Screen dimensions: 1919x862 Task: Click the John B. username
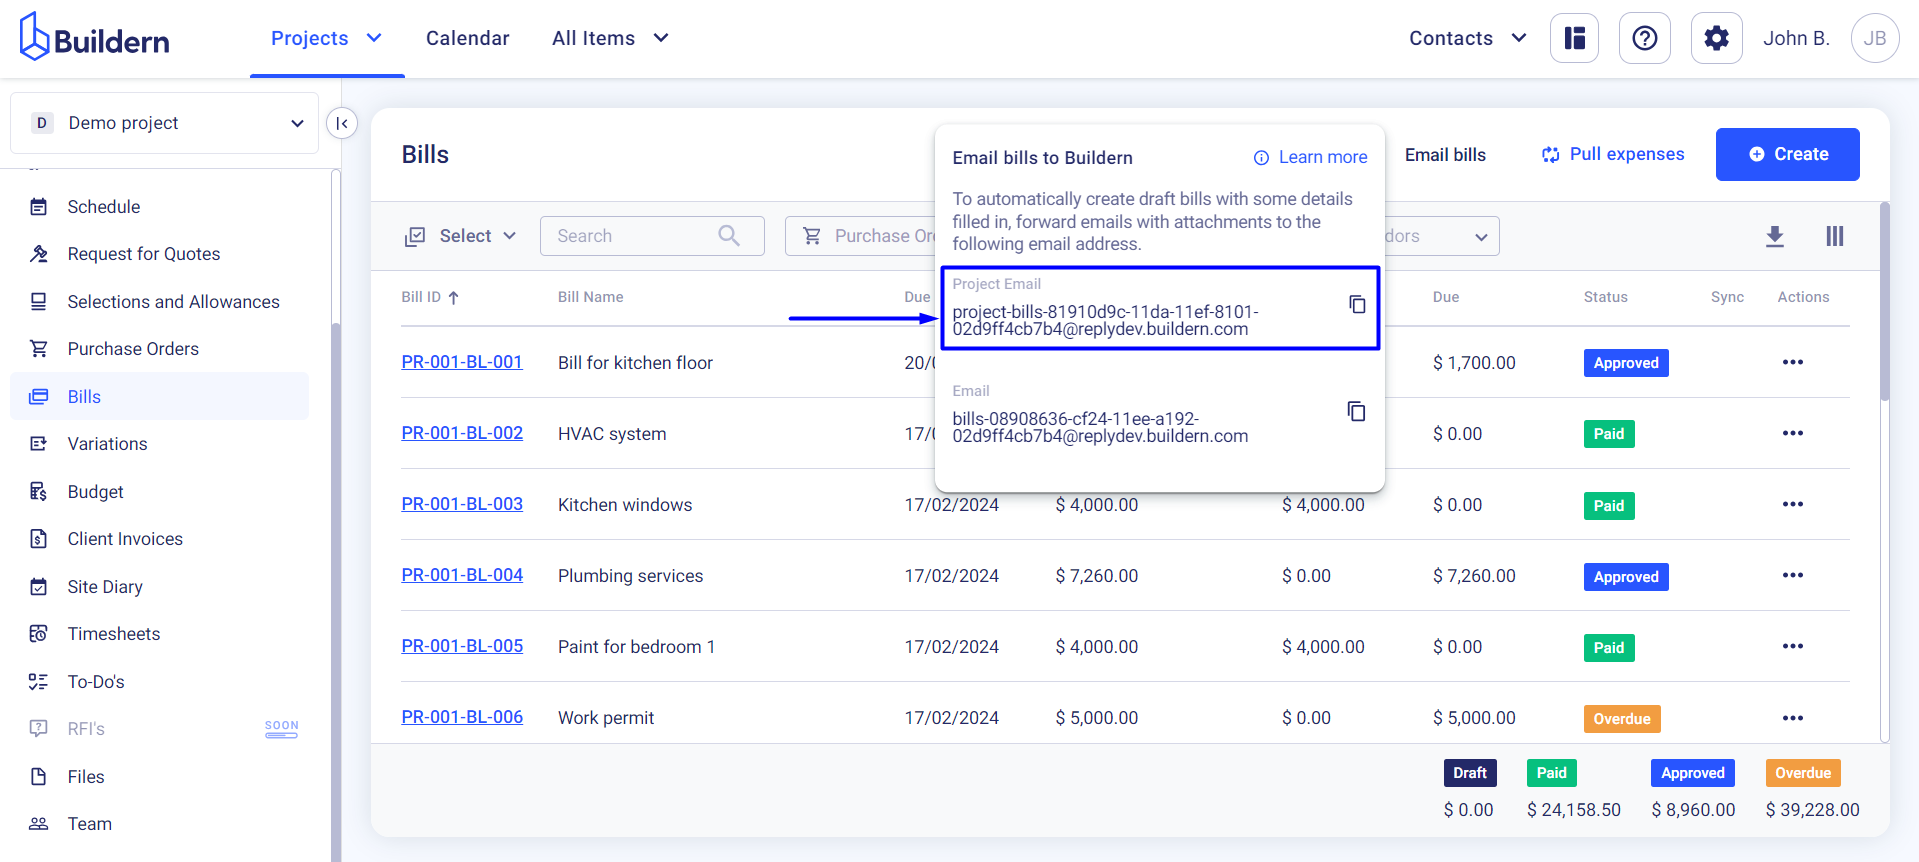(x=1796, y=38)
